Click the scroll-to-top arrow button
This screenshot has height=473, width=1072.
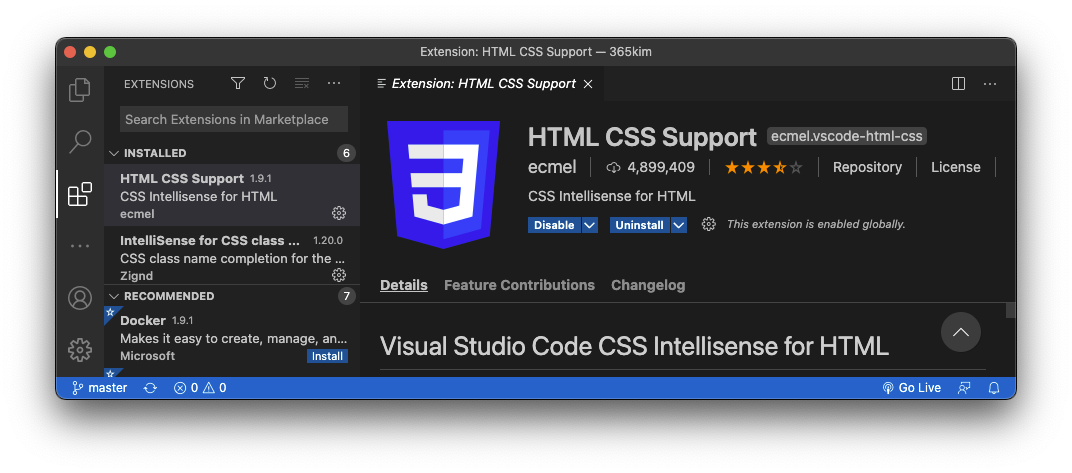(x=961, y=332)
